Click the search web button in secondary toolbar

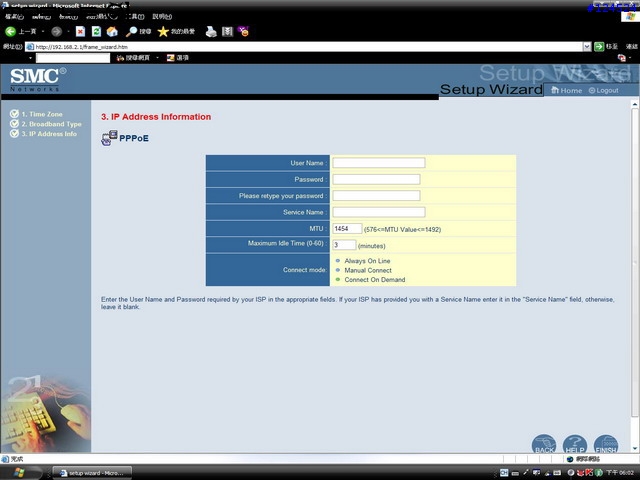(133, 58)
